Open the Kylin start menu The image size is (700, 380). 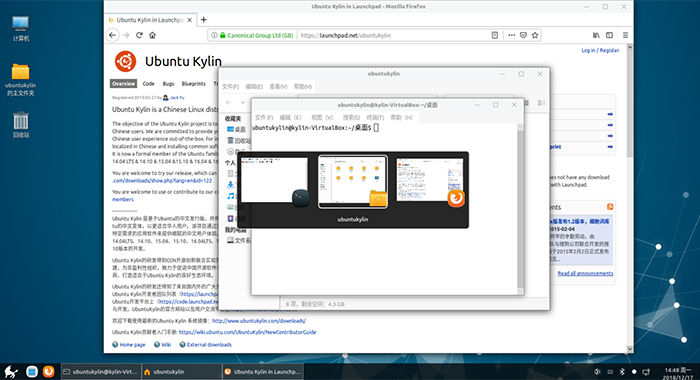[x=11, y=372]
